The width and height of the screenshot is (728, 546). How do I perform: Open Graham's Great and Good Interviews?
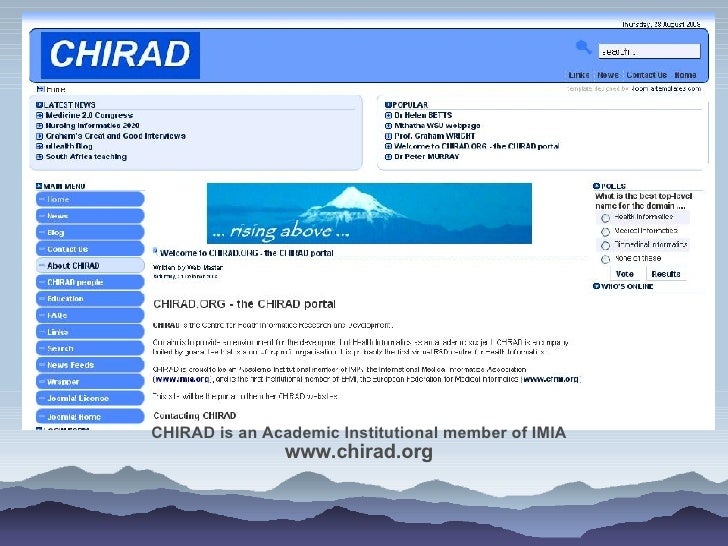click(116, 136)
